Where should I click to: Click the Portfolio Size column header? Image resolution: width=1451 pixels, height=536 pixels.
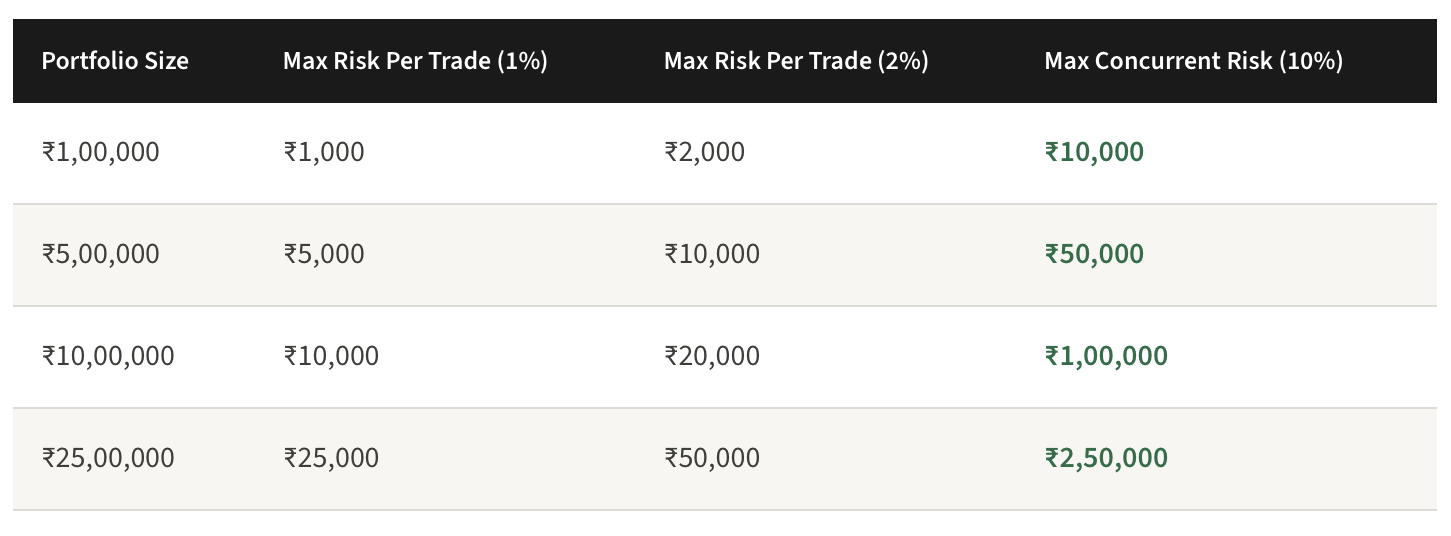click(115, 61)
